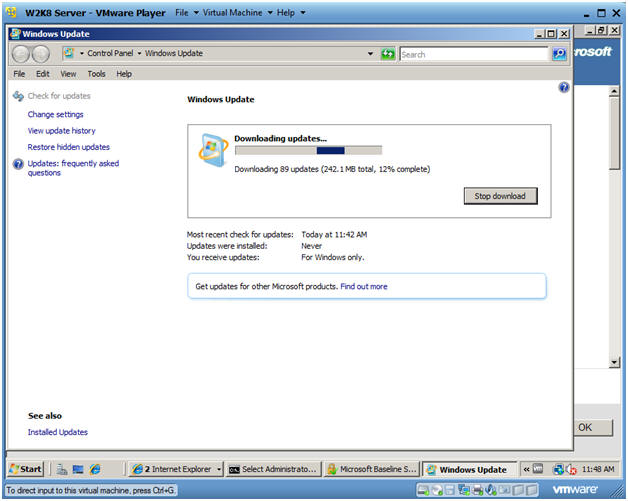
Task: Click the Show Desktop quick launch icon
Action: (x=78, y=469)
